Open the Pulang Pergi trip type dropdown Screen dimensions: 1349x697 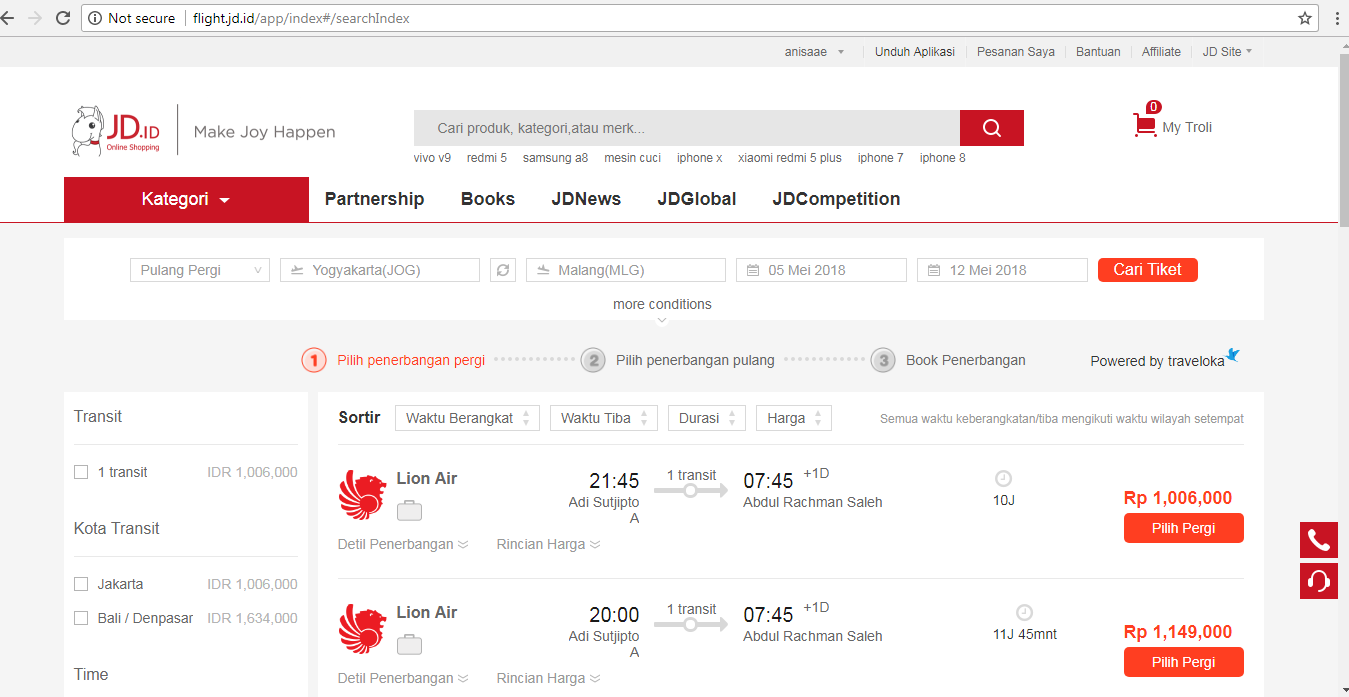(x=200, y=270)
